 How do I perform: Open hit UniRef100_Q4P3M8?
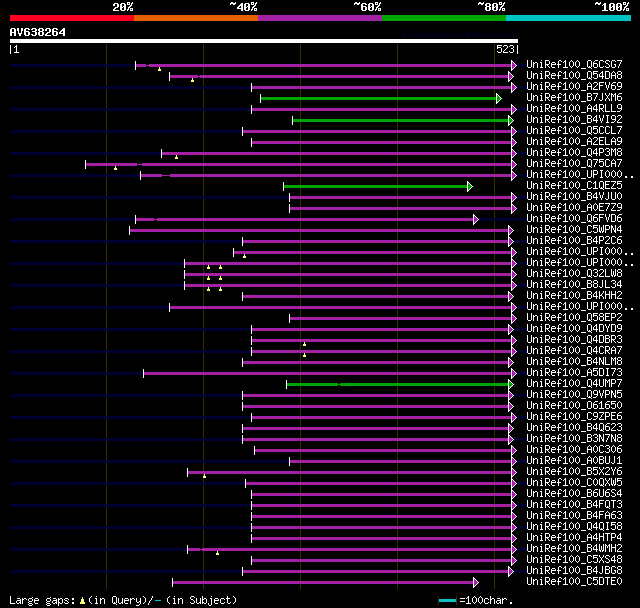pyautogui.click(x=574, y=153)
